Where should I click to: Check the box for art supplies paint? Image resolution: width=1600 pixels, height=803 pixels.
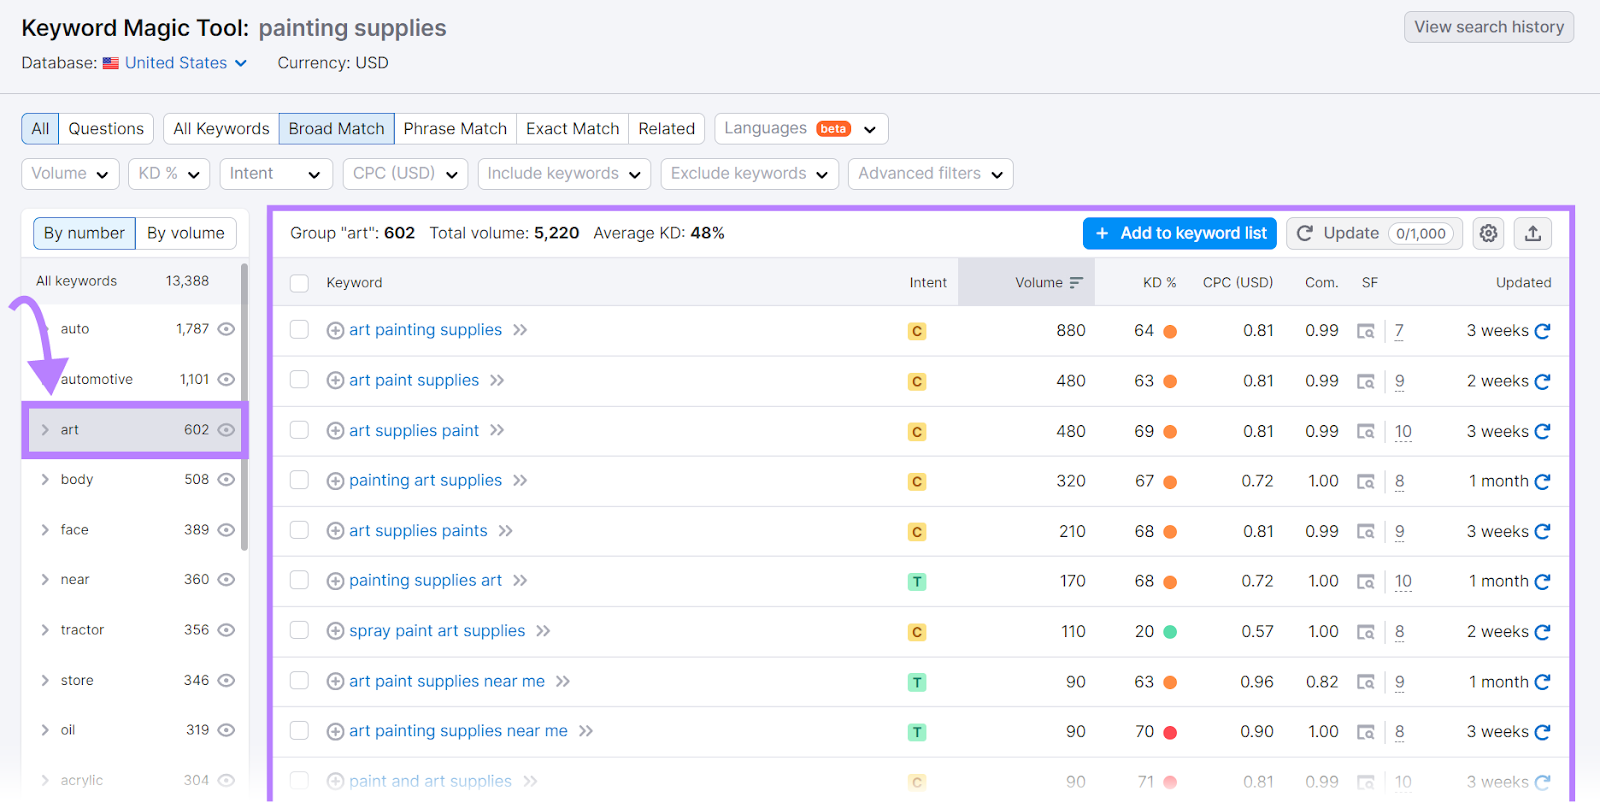click(x=299, y=430)
